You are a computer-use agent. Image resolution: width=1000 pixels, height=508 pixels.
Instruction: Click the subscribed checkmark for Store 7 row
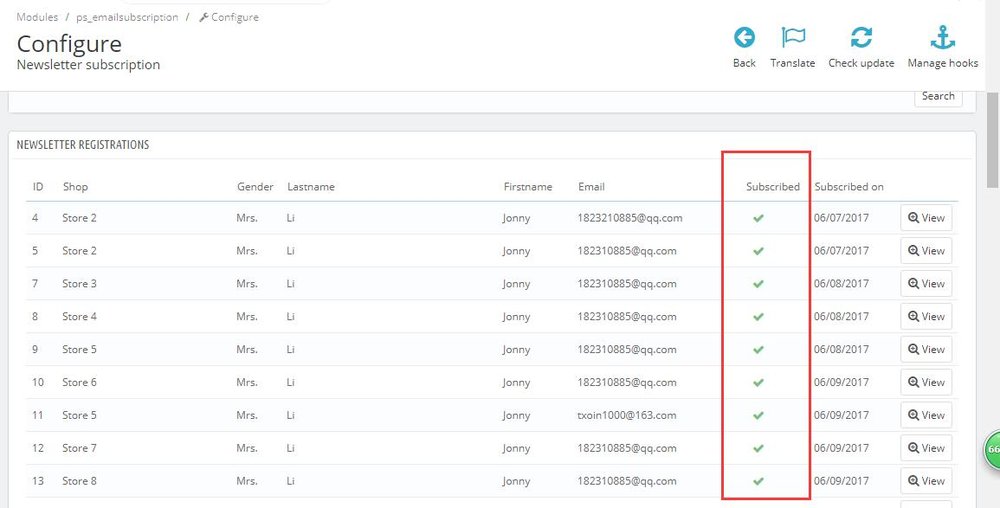(758, 448)
